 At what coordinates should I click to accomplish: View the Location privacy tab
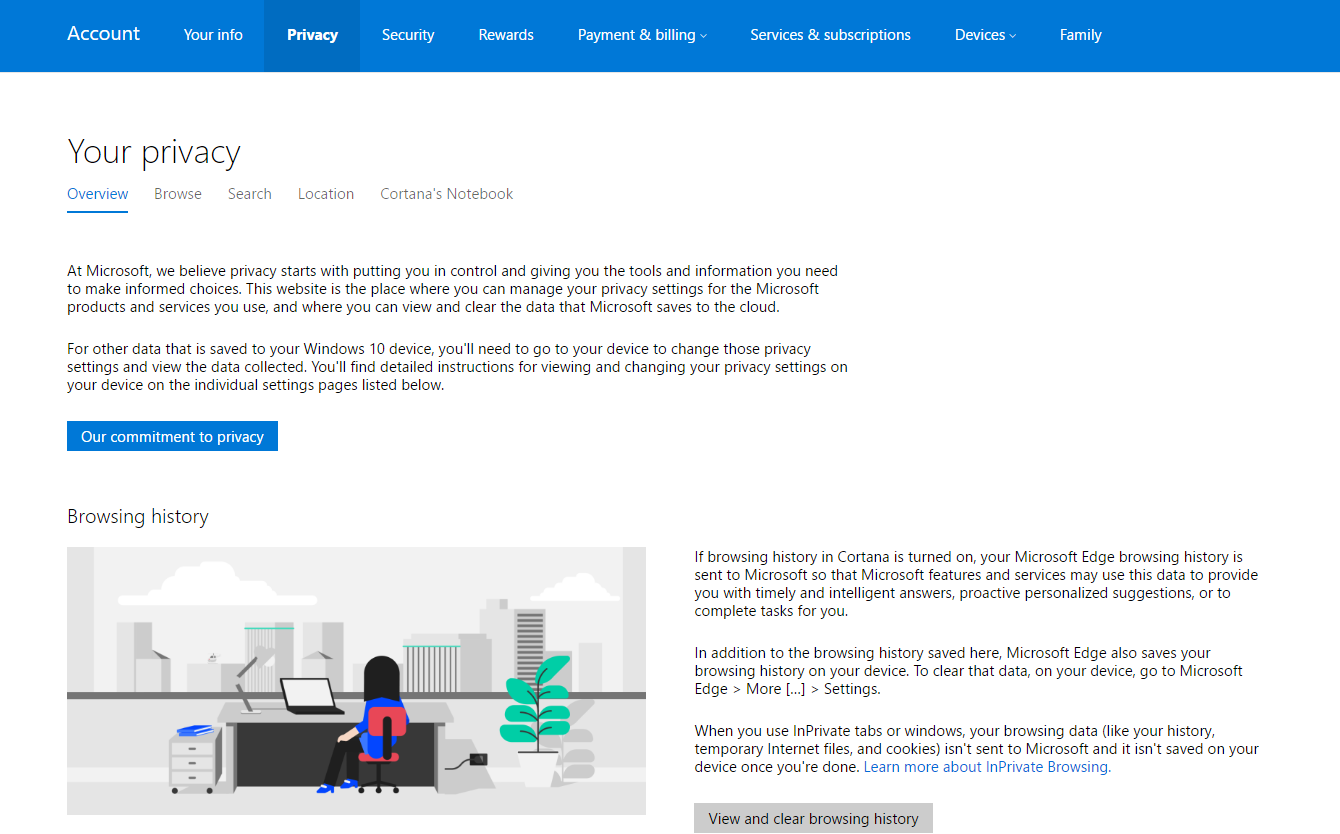[325, 194]
